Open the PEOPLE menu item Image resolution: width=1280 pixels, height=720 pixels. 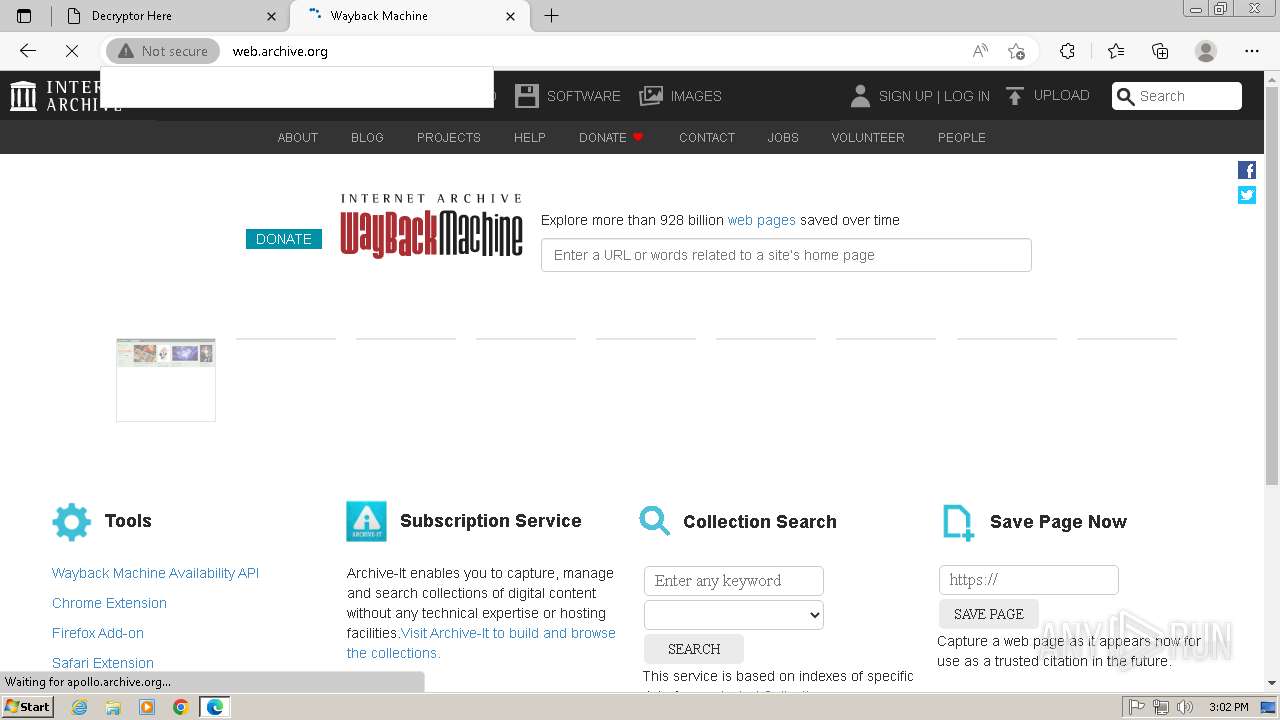(x=962, y=137)
